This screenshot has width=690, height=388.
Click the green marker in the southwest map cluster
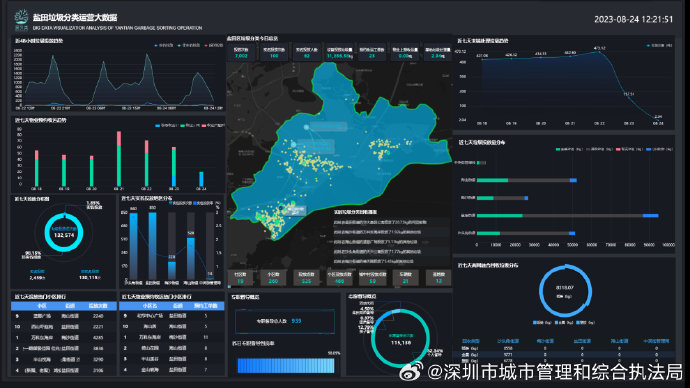[292, 203]
